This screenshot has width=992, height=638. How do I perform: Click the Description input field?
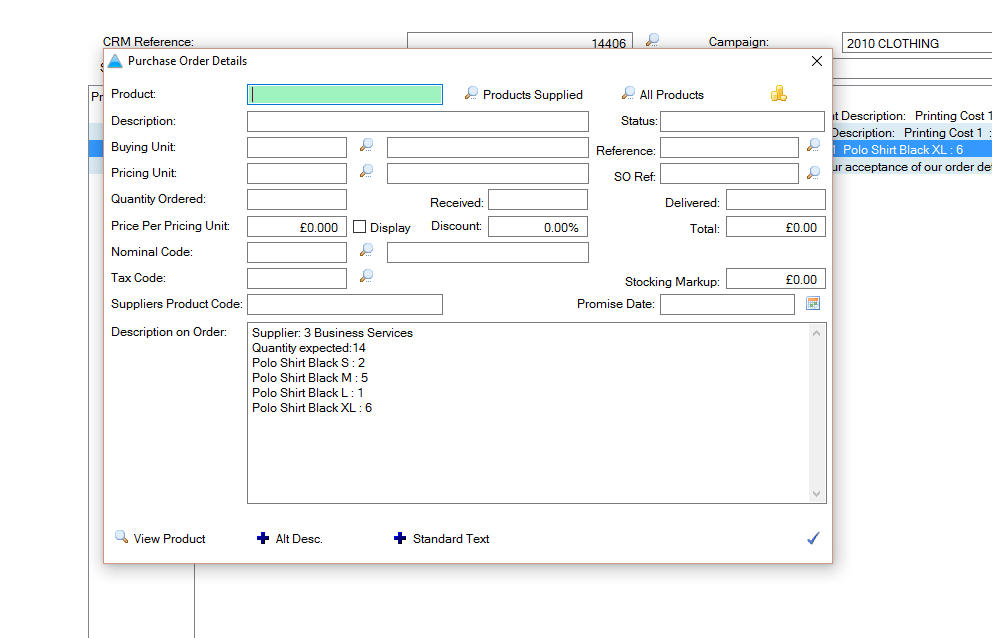(x=418, y=122)
